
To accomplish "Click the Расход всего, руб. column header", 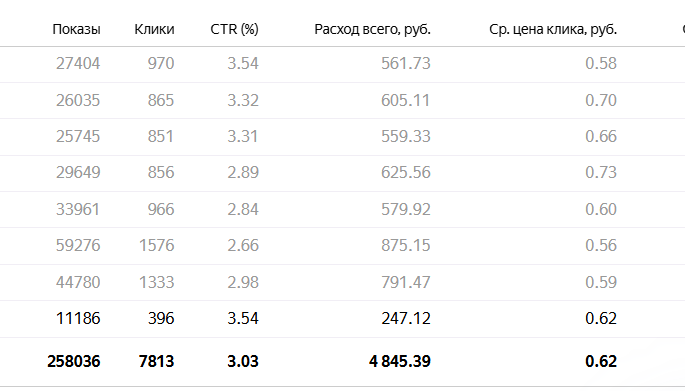I will click(373, 29).
